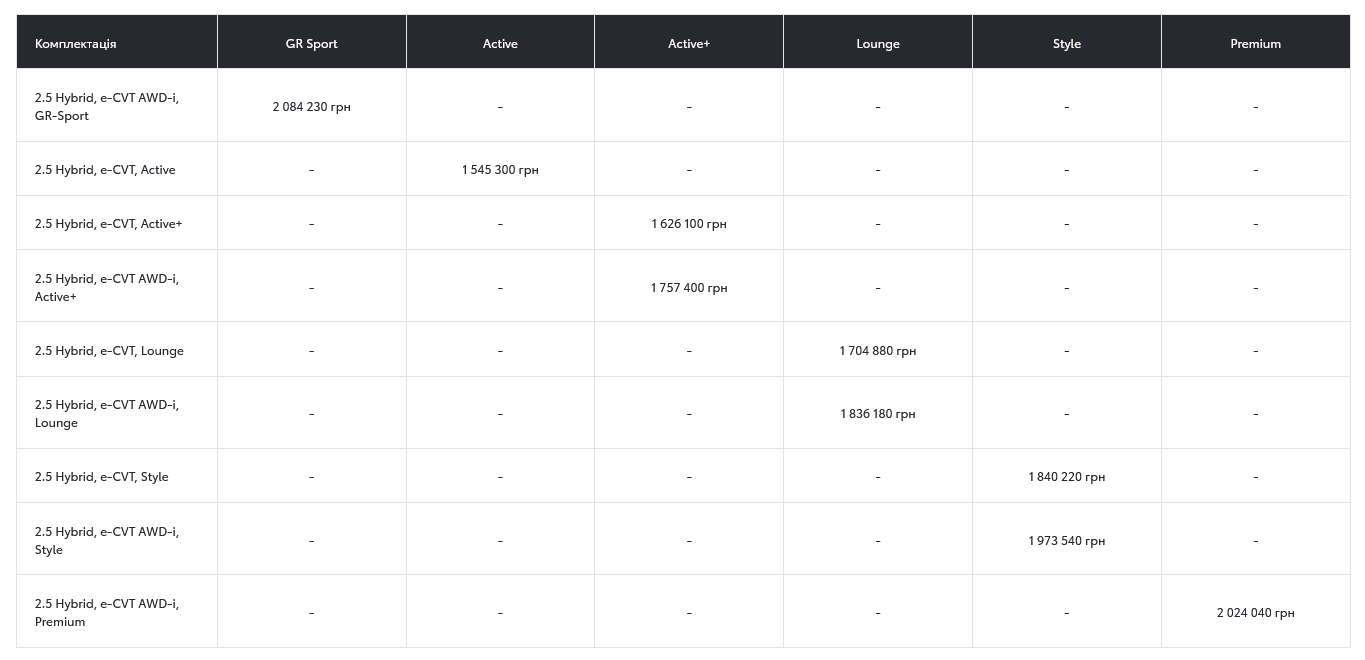Click the 1 836 180 грн price
This screenshot has height=660, width=1365.
(878, 414)
